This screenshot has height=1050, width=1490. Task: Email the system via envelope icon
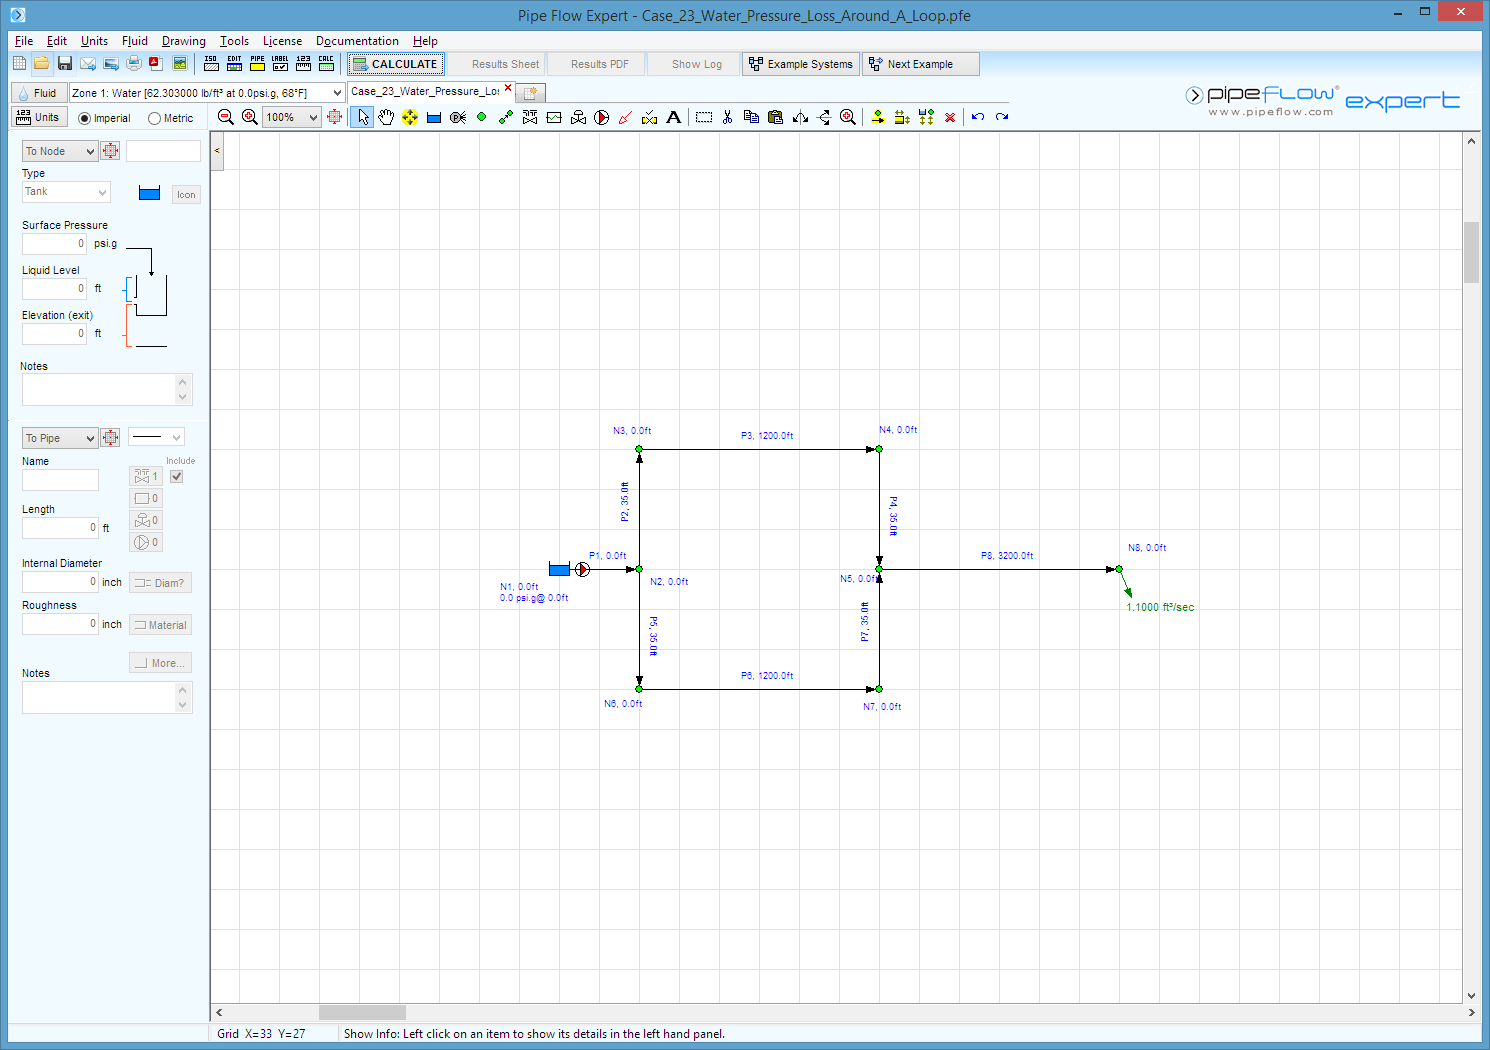(x=88, y=63)
